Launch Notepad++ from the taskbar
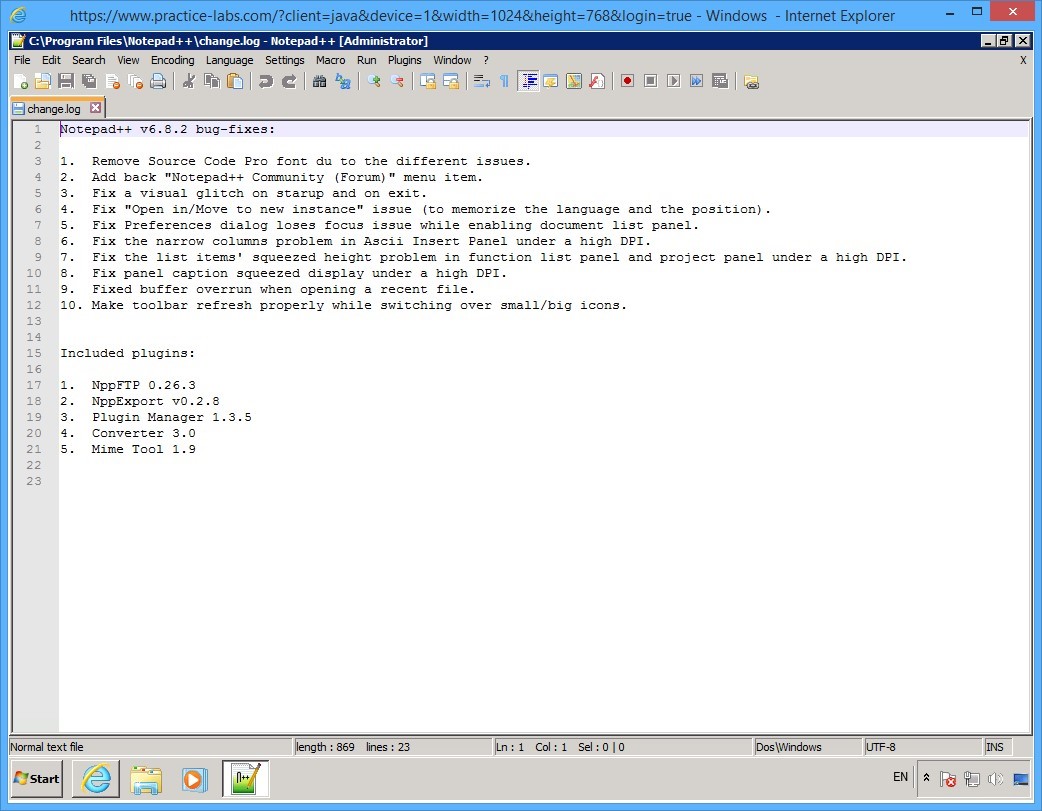The image size is (1042, 811). pyautogui.click(x=244, y=779)
